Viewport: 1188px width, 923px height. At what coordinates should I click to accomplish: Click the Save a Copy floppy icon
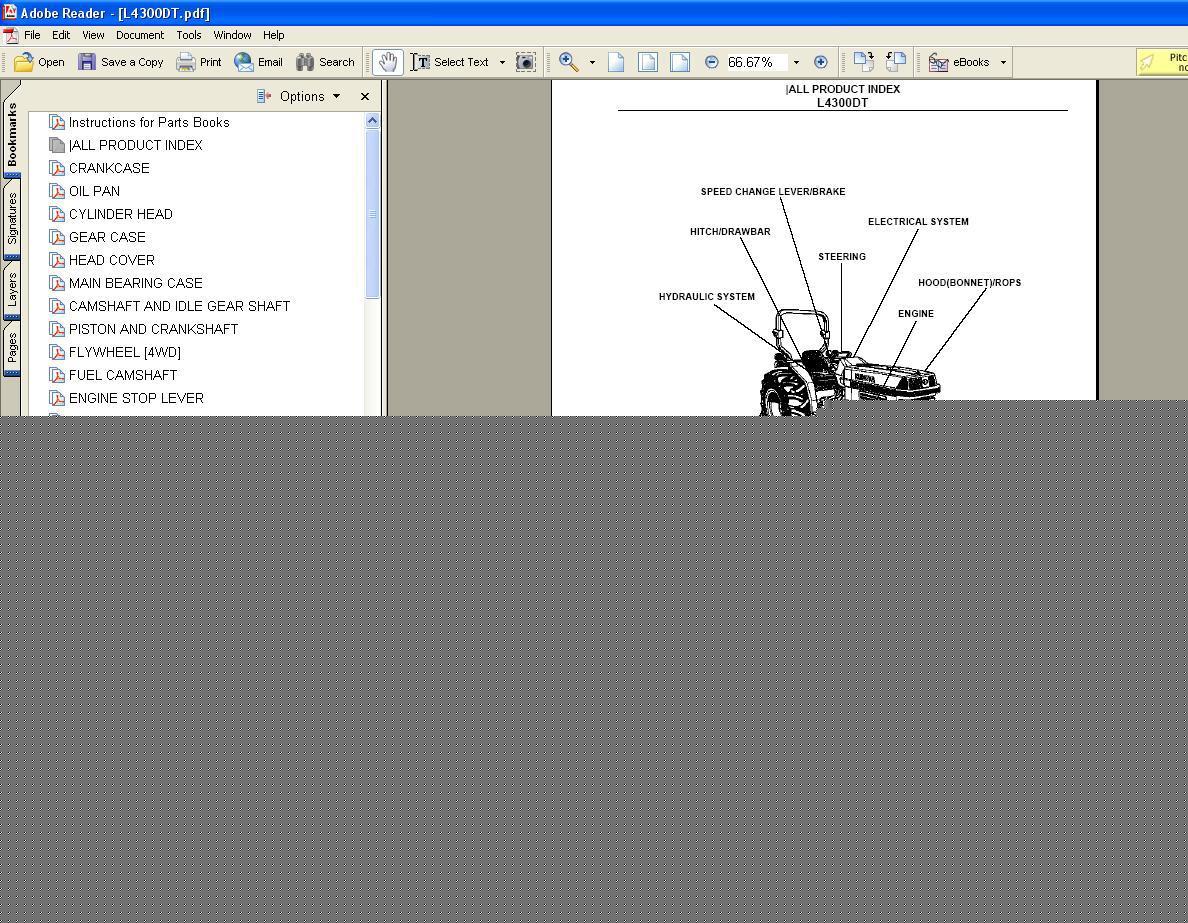point(87,62)
